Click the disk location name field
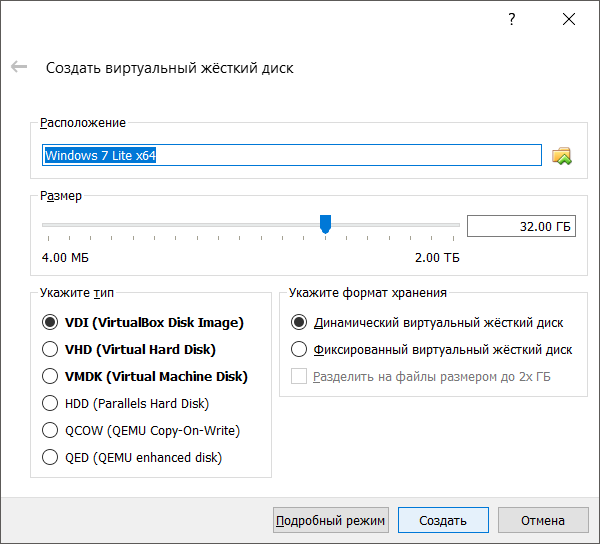 [290, 156]
